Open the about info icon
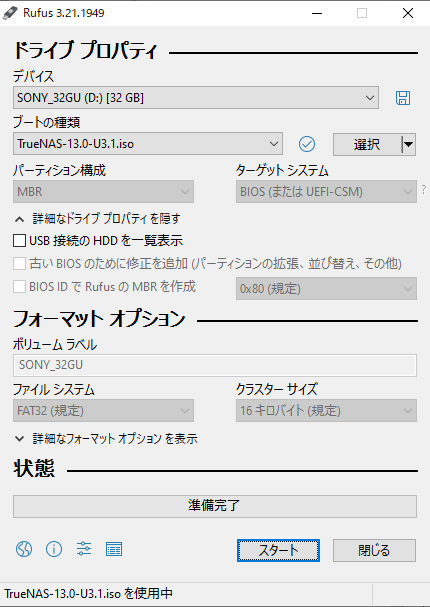 click(x=54, y=549)
